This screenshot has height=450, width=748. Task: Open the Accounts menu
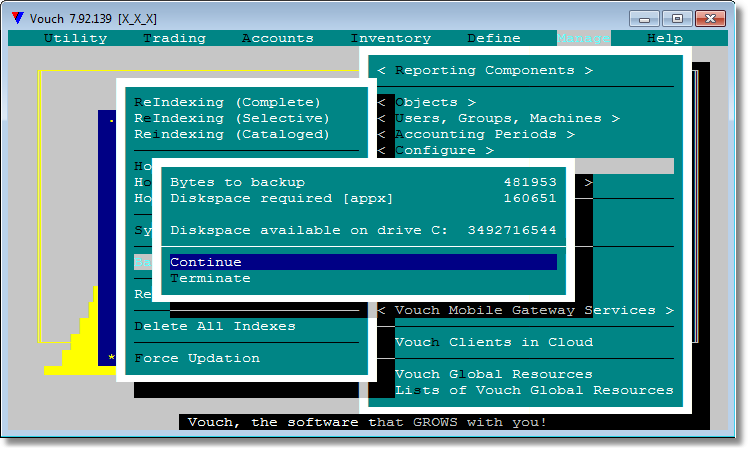coord(278,38)
